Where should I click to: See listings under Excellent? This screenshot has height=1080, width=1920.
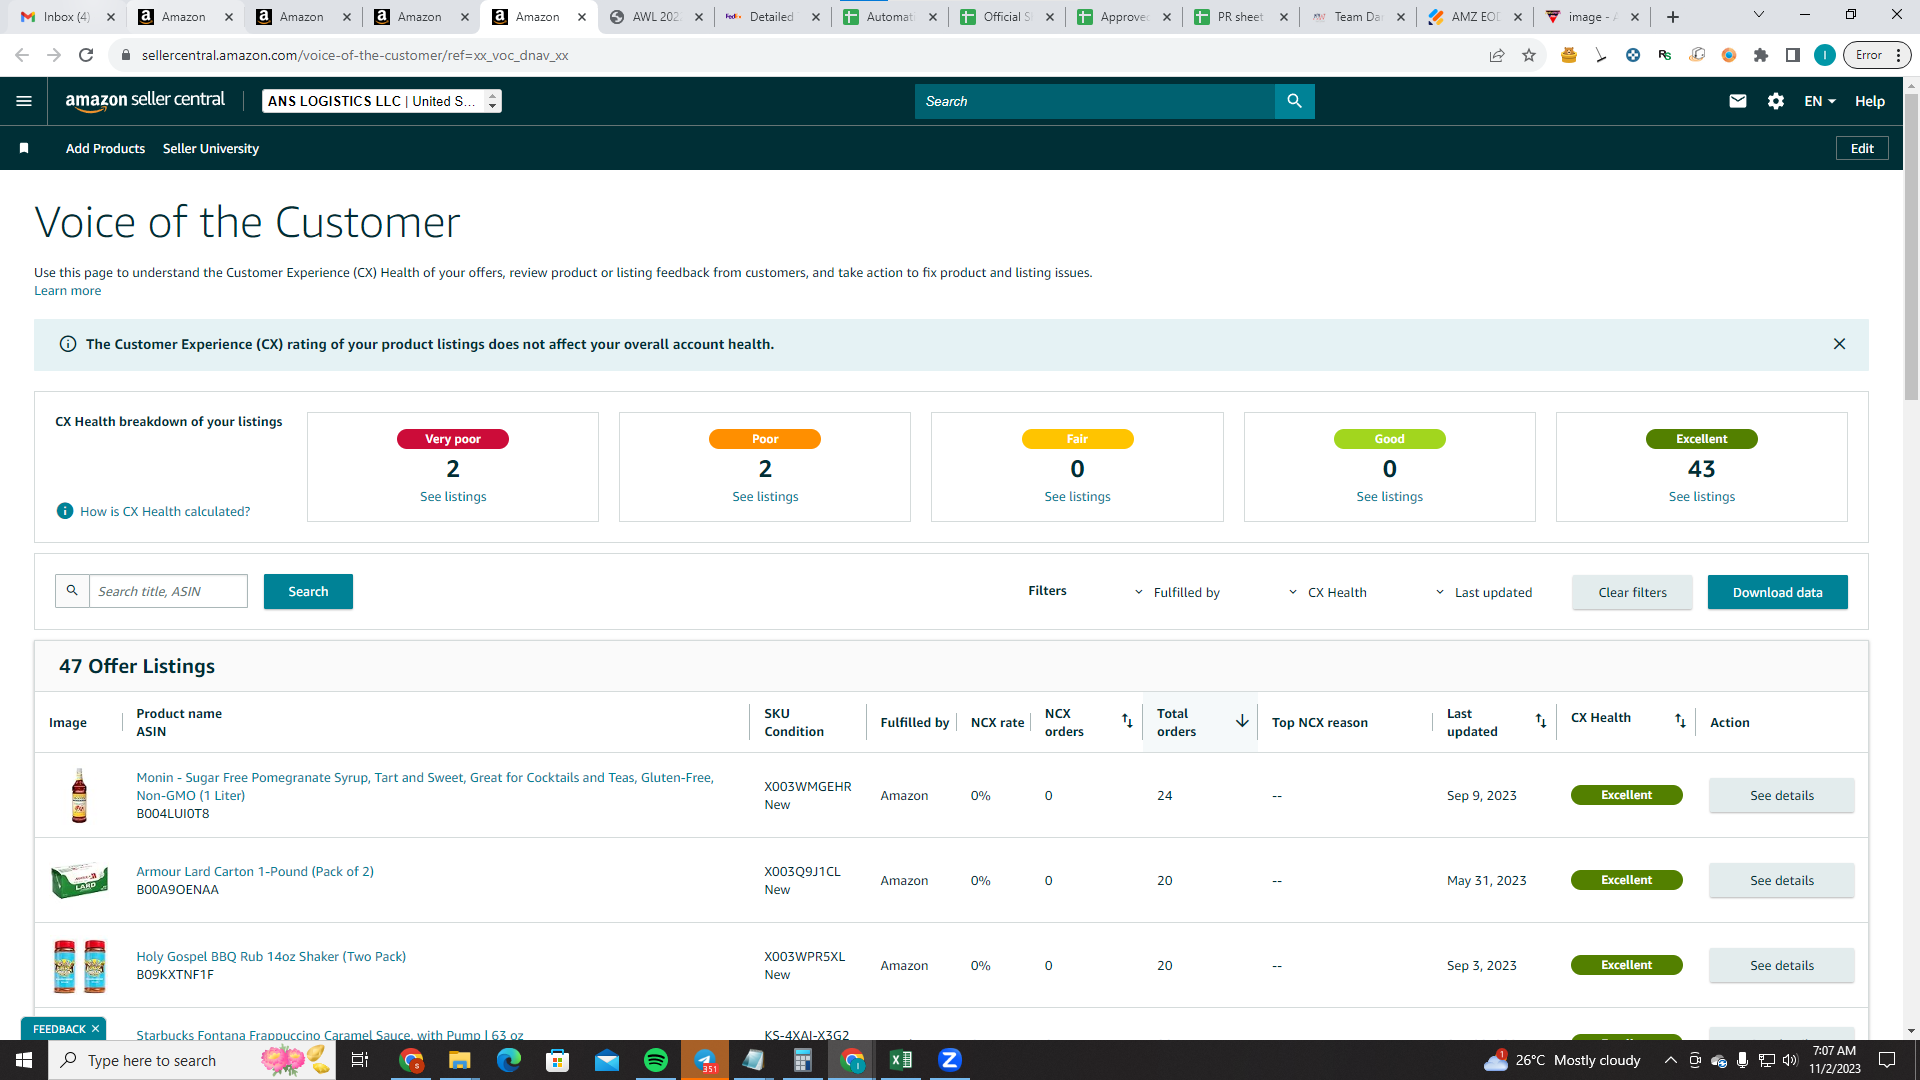click(1701, 497)
